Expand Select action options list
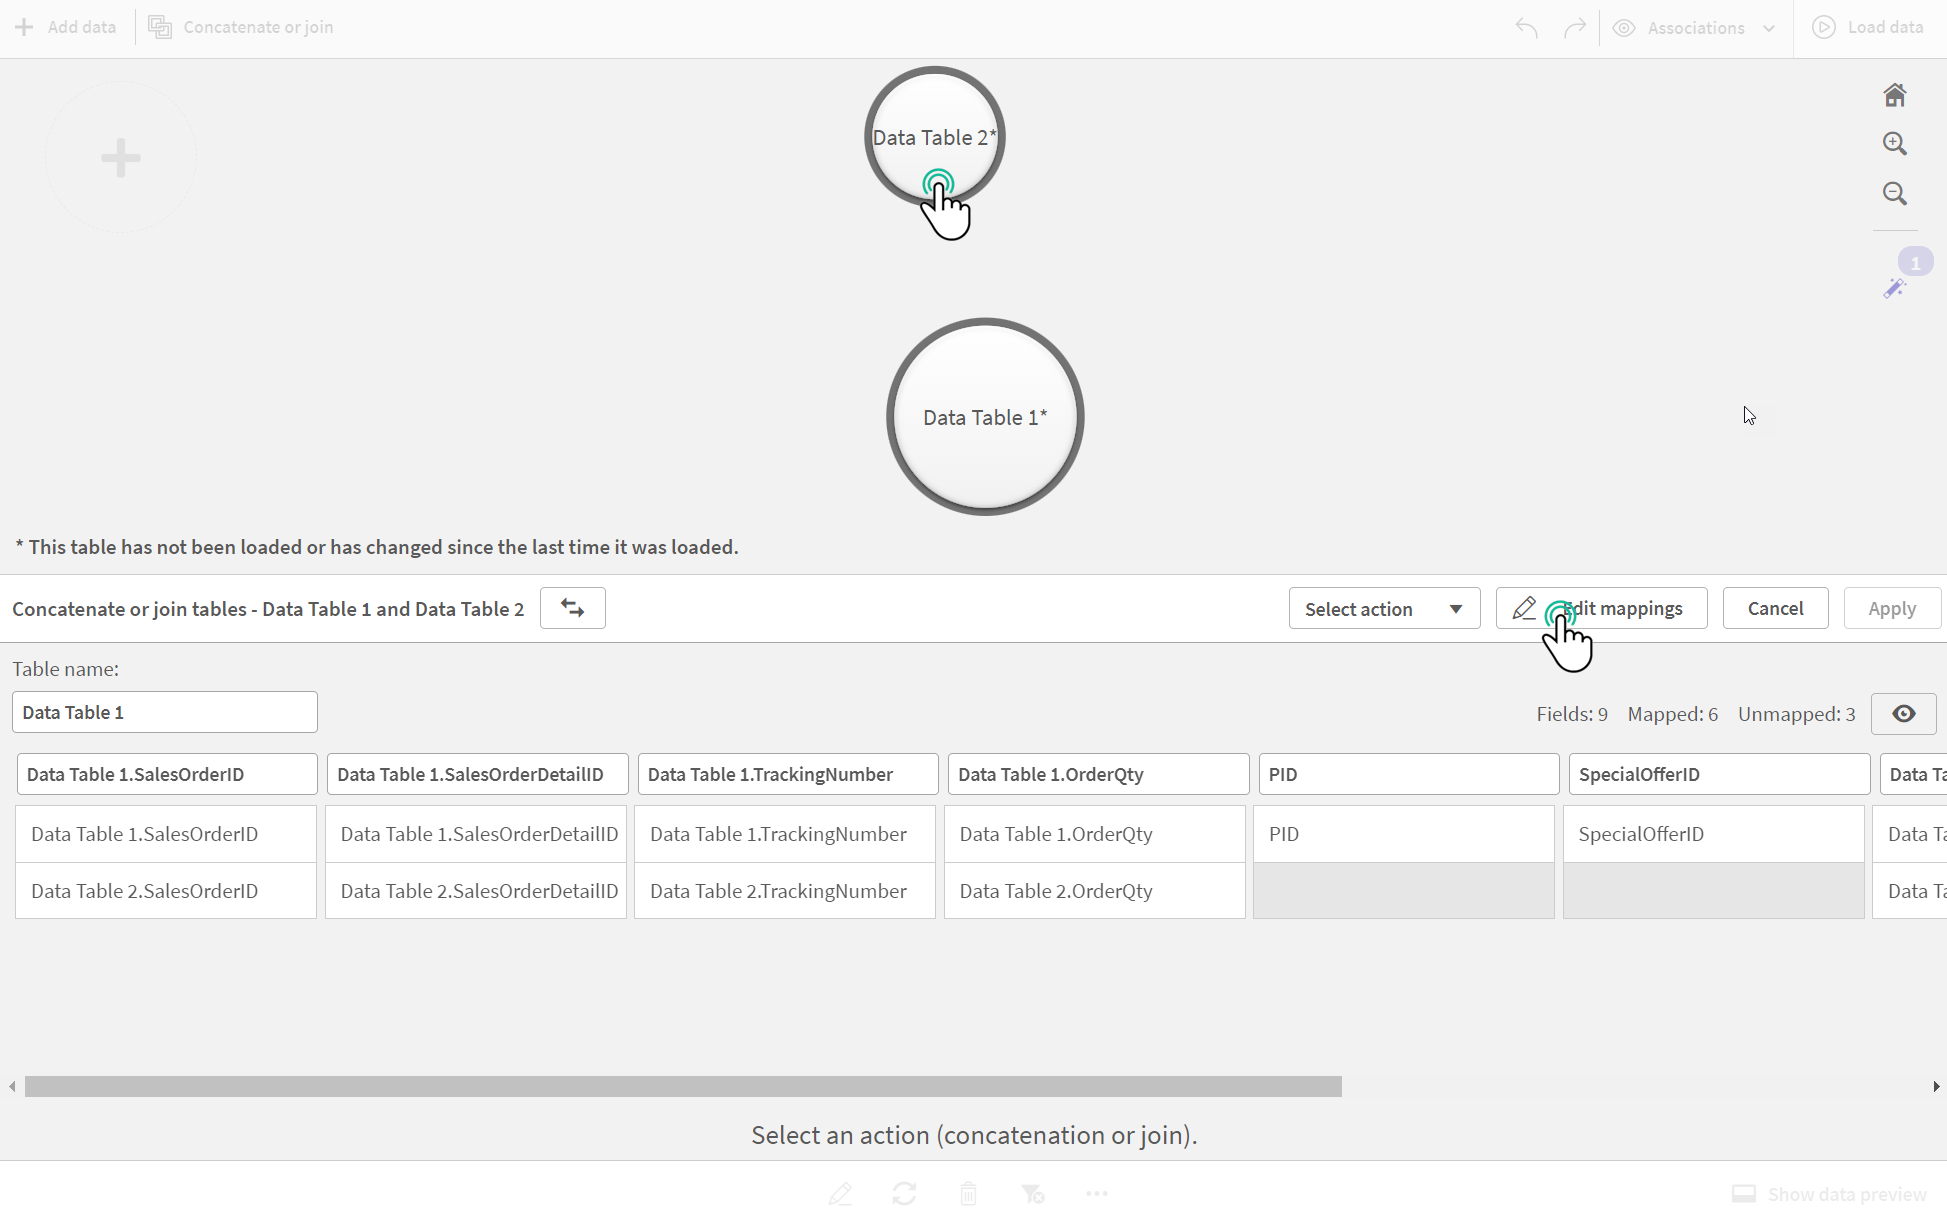 (x=1454, y=606)
